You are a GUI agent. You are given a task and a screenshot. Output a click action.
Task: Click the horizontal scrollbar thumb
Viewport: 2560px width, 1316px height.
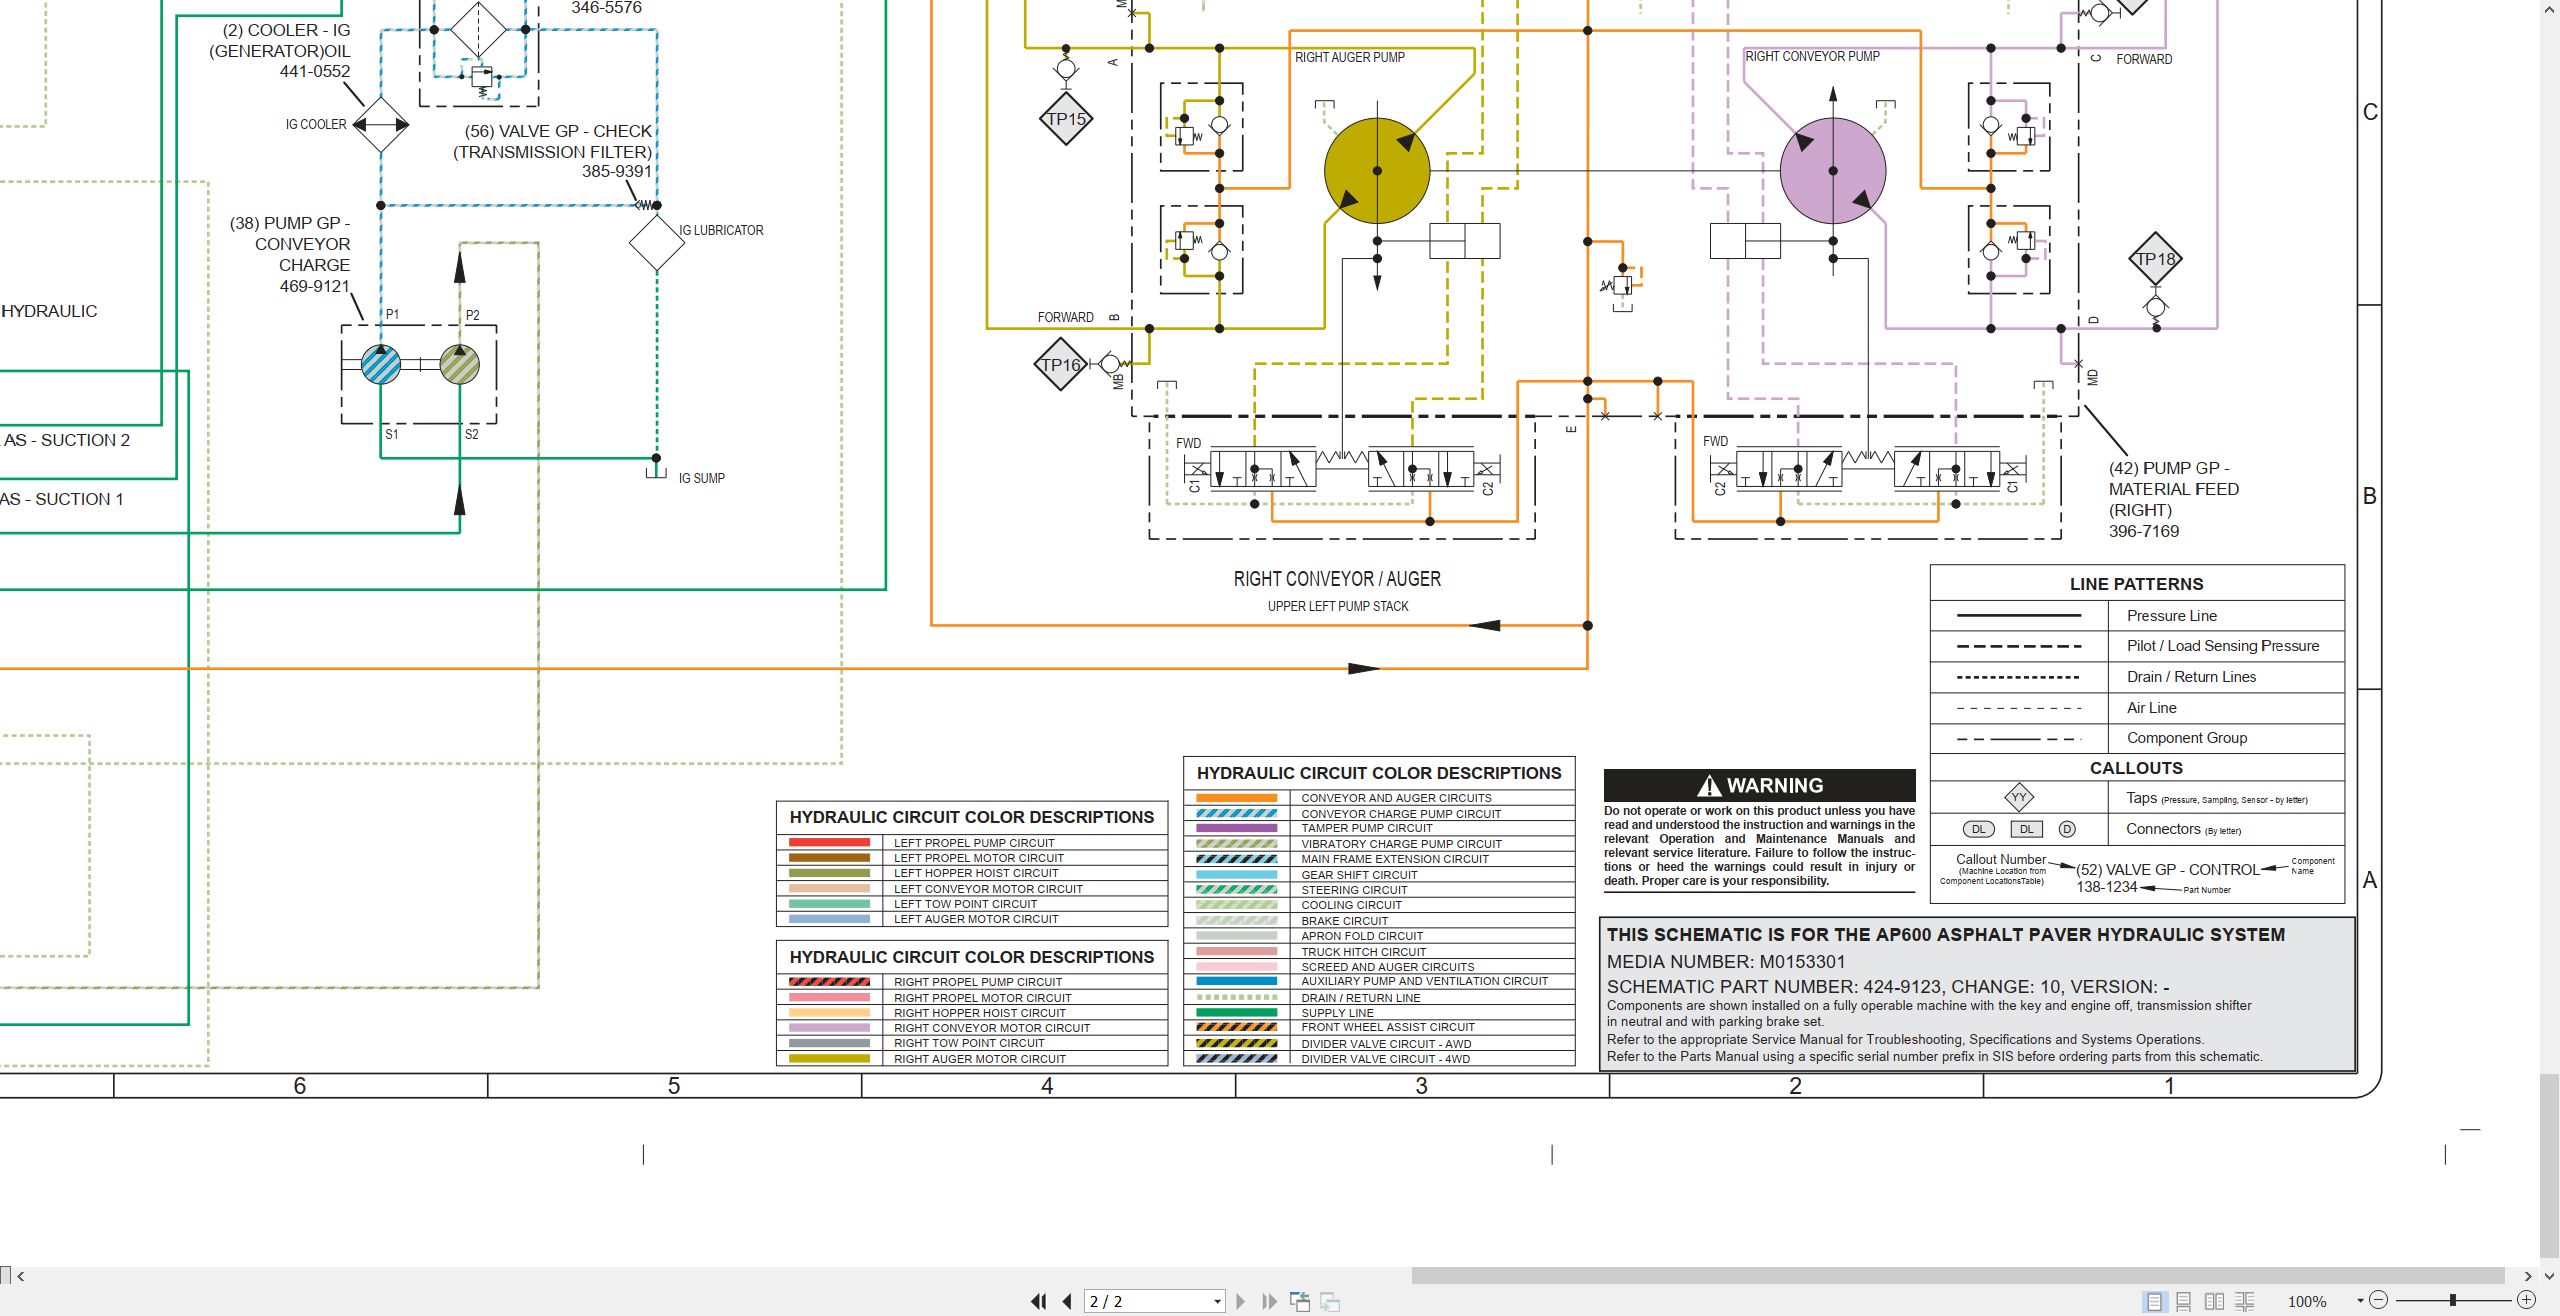click(1957, 1276)
